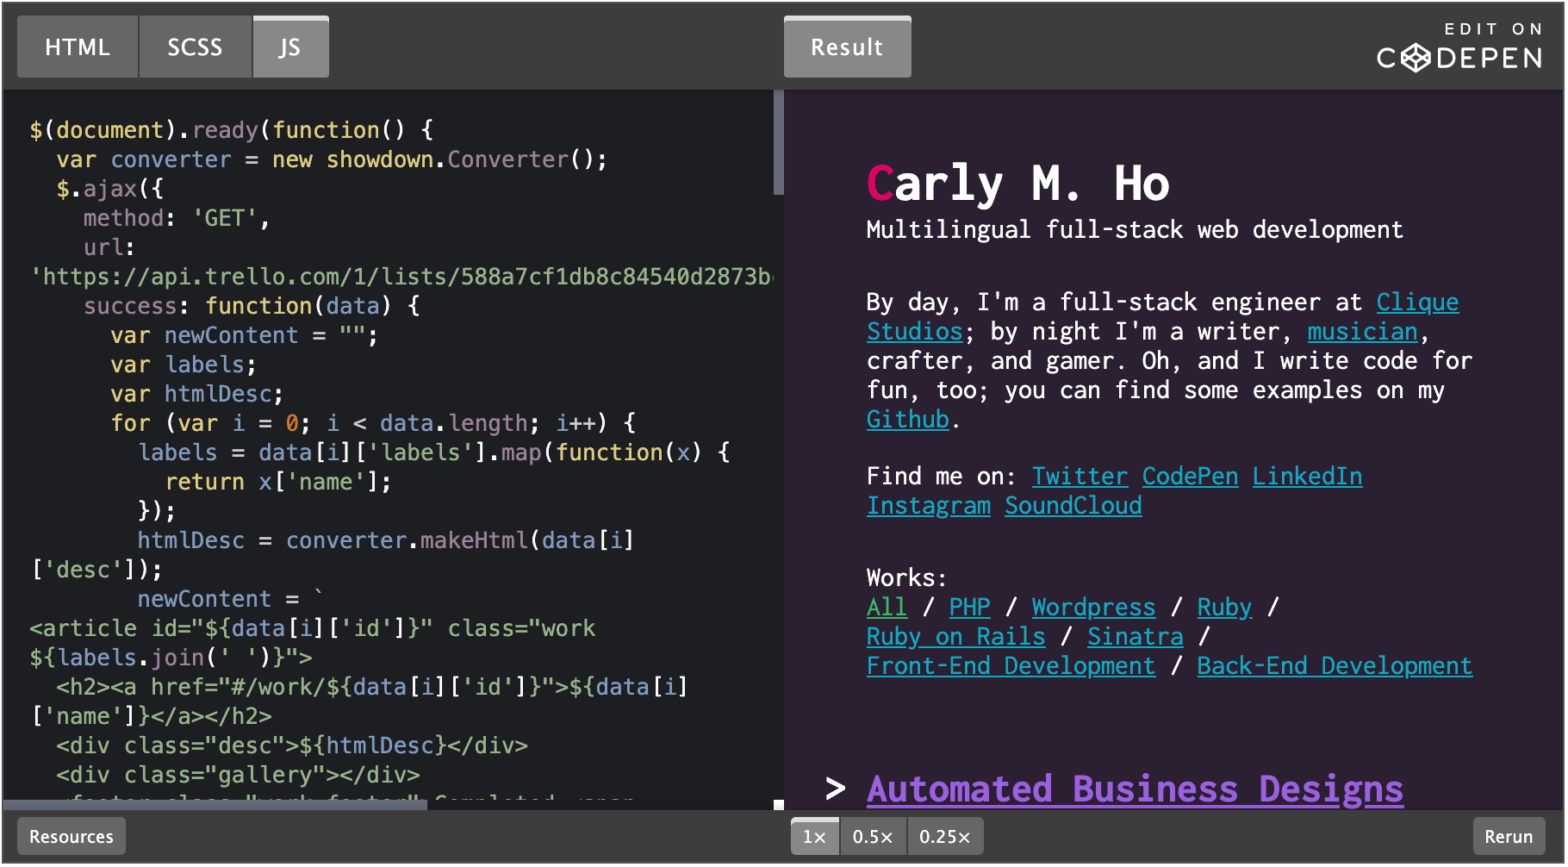Open the Github link

point(907,419)
